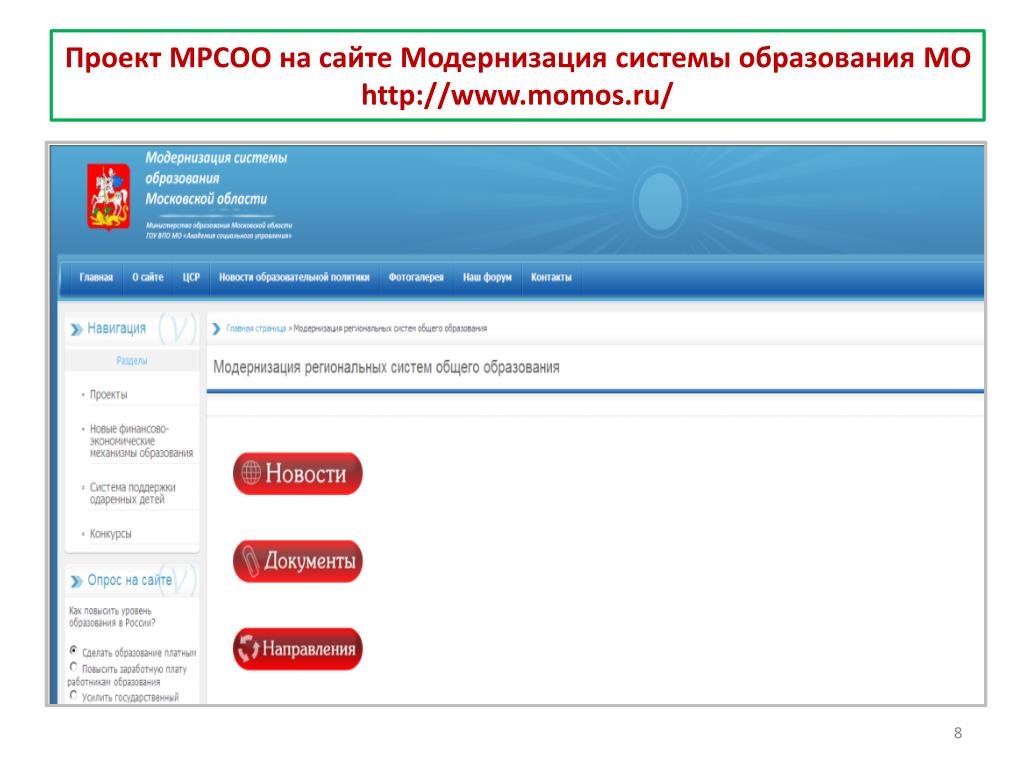Viewport: 1024px width, 768px height.
Task: Click the double-chevron icon beside Навигация
Action: pyautogui.click(x=77, y=329)
